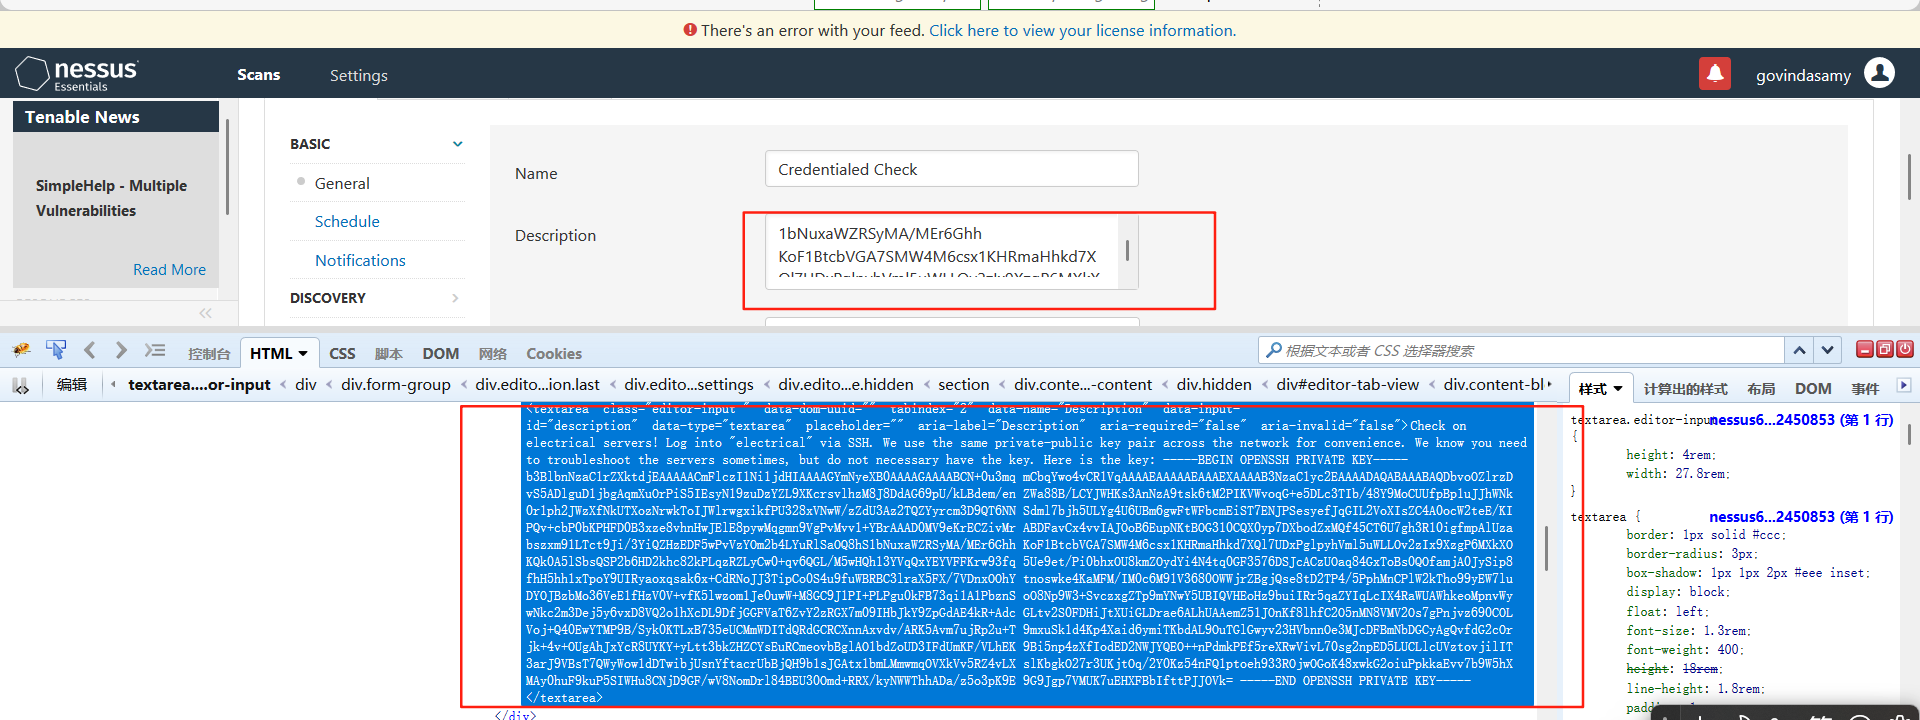Select the div.edito...e.hidden breadcrumb

(846, 385)
